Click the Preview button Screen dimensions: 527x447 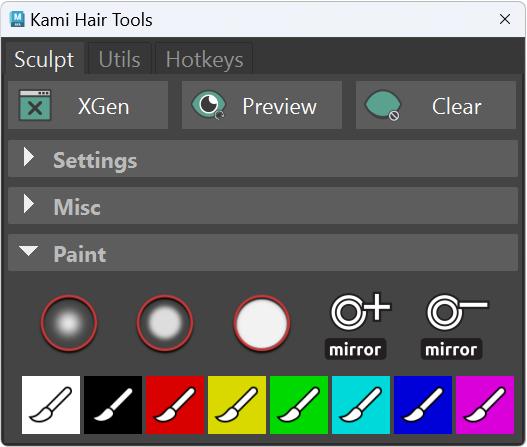pyautogui.click(x=262, y=105)
